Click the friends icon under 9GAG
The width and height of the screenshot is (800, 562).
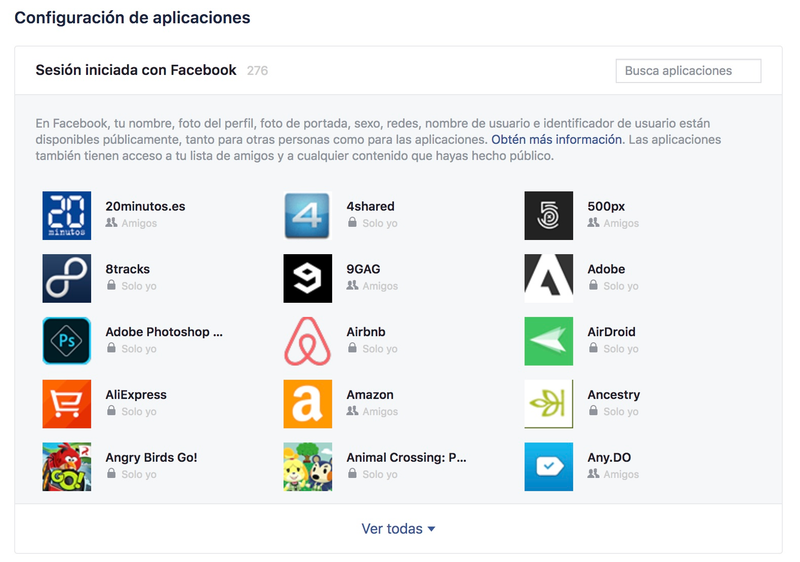(352, 285)
